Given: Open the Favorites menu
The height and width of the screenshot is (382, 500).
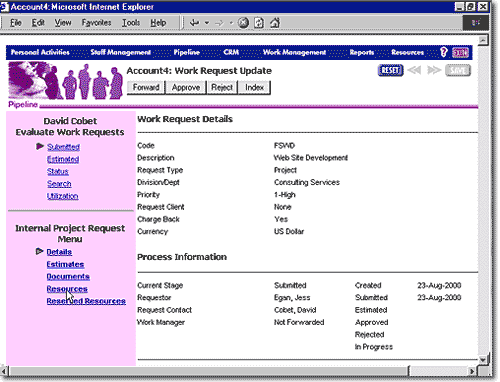Looking at the screenshot, I should point(96,23).
